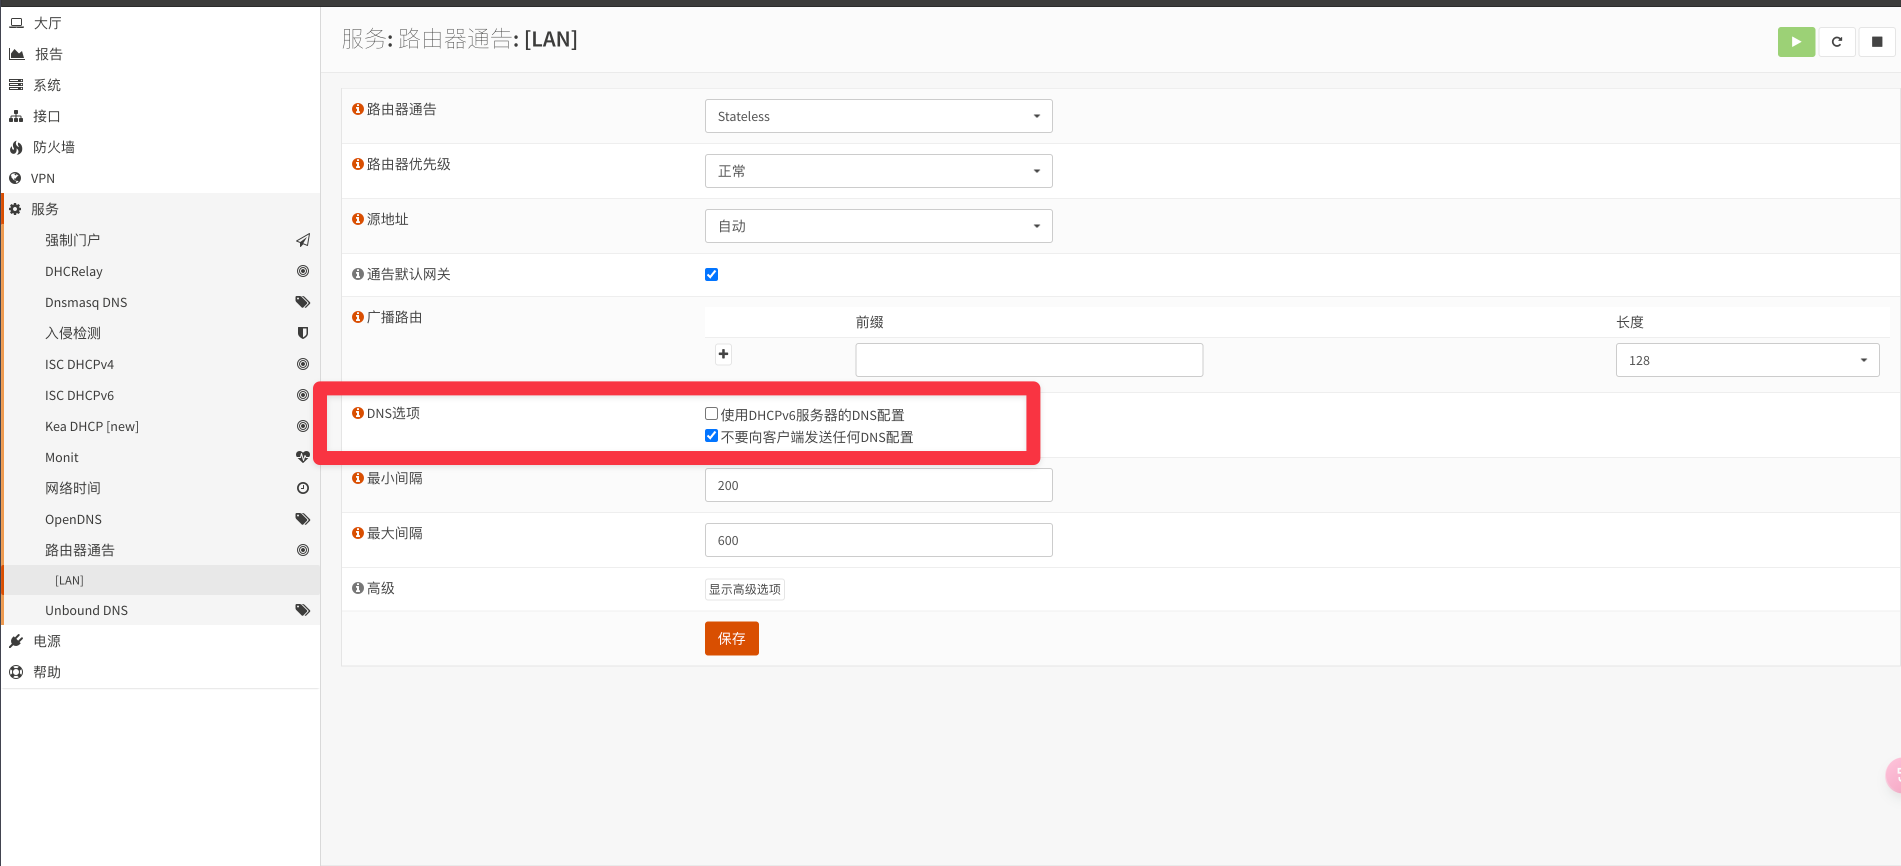The width and height of the screenshot is (1901, 866).
Task: Restart the service using the reload icon
Action: point(1837,42)
